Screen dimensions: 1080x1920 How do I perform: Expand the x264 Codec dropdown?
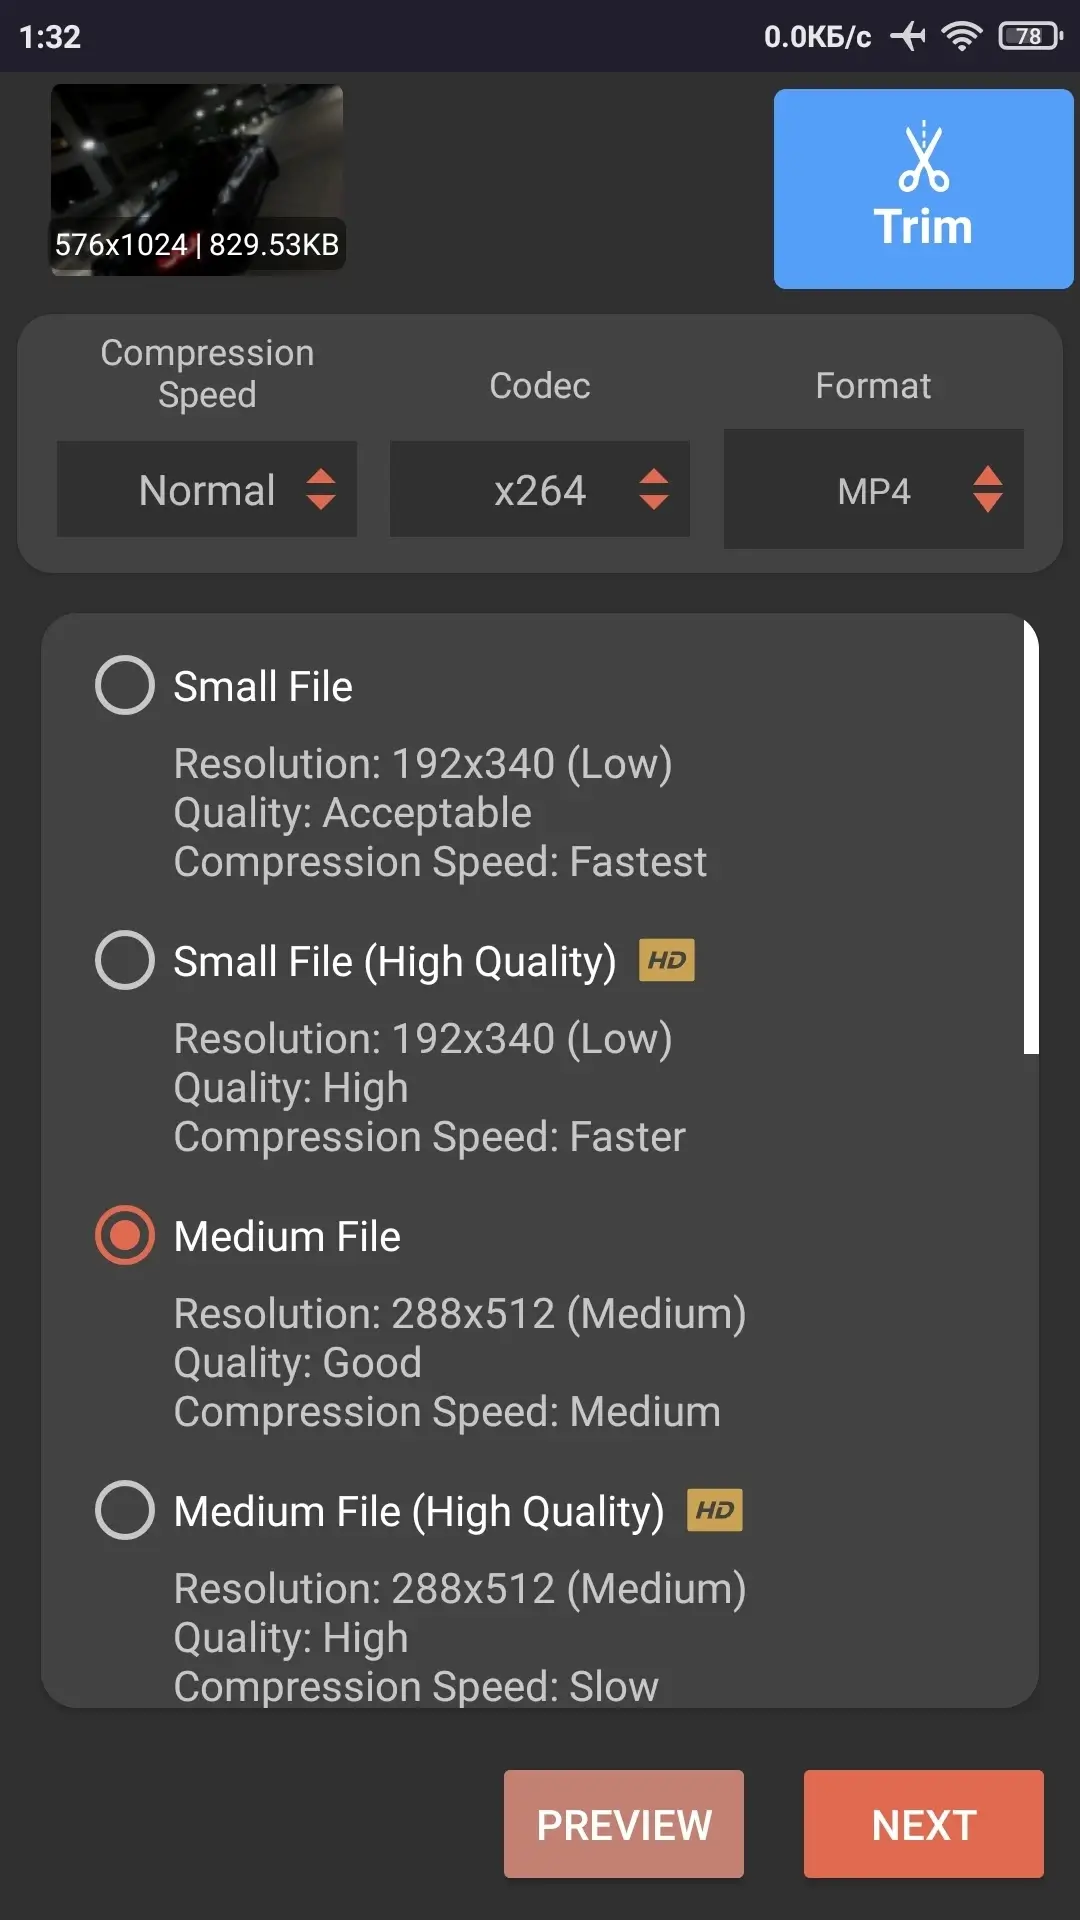pyautogui.click(x=540, y=490)
